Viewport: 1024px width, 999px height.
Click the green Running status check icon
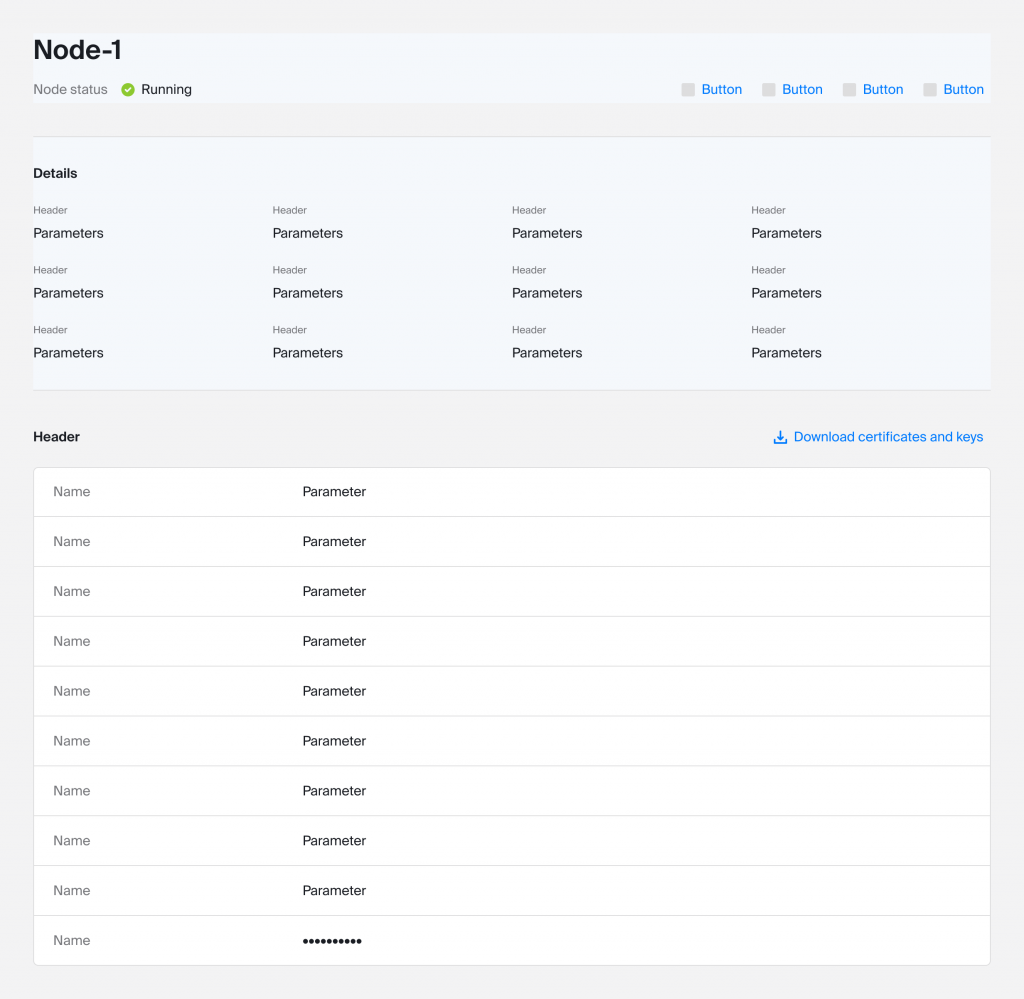pos(128,89)
